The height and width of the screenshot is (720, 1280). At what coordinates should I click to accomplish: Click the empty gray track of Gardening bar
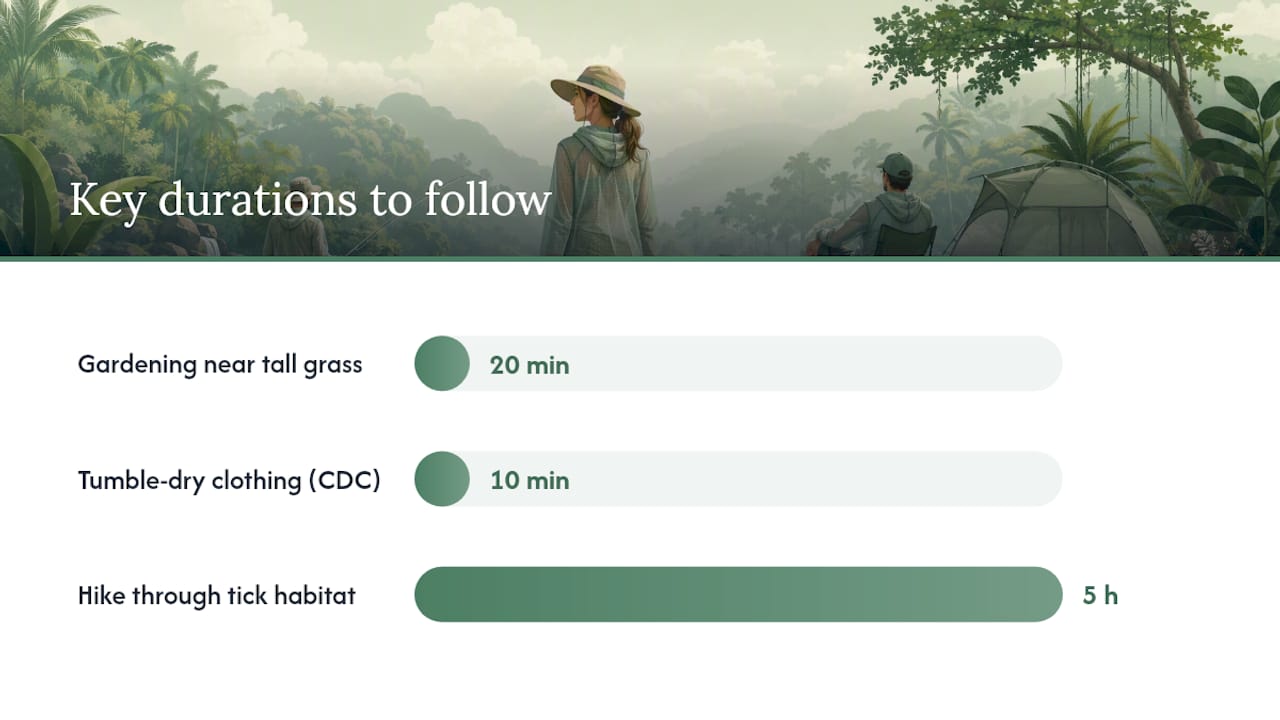815,363
